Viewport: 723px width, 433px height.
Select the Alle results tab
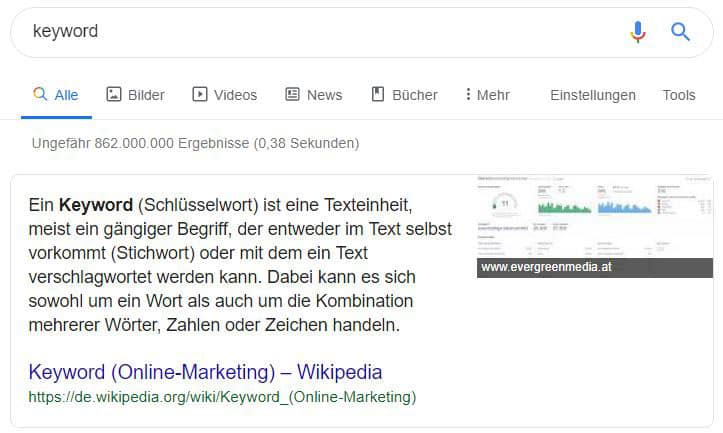tap(56, 95)
